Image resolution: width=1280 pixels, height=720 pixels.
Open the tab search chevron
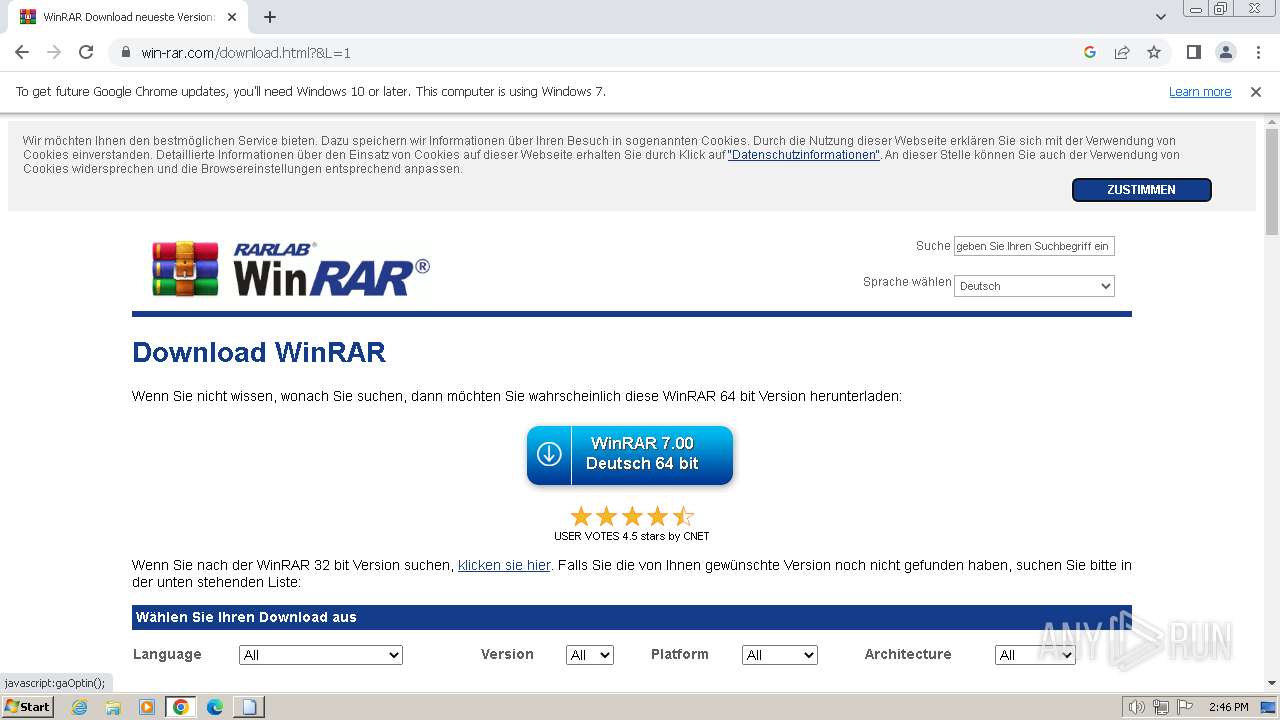click(1161, 17)
